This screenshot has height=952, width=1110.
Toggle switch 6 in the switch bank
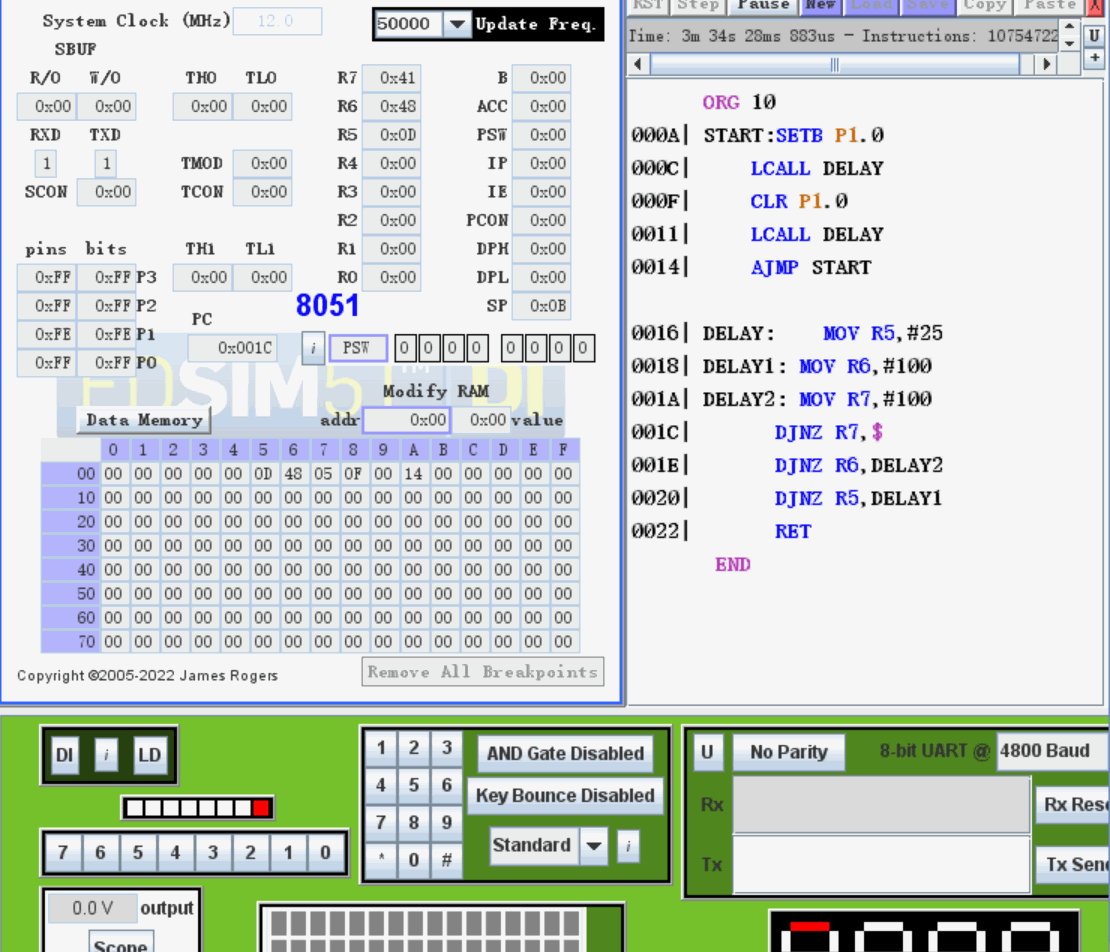click(100, 853)
